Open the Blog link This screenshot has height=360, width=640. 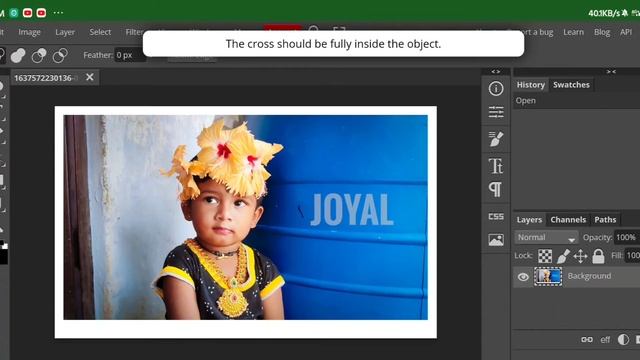click(x=602, y=32)
